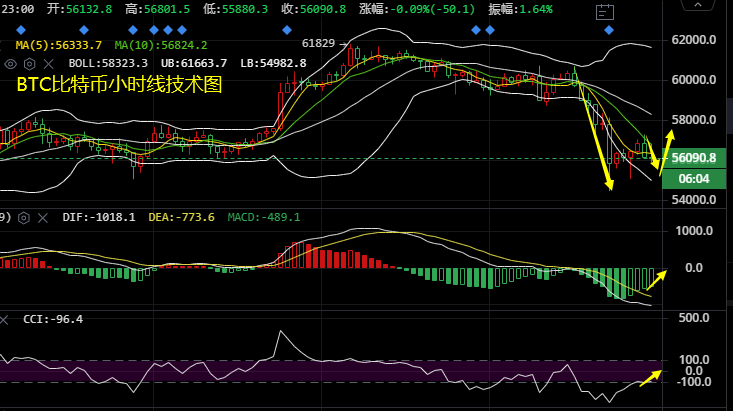Image resolution: width=733 pixels, height=411 pixels.
Task: Toggle BOLL indicator visibility eye icon
Action: [10, 63]
